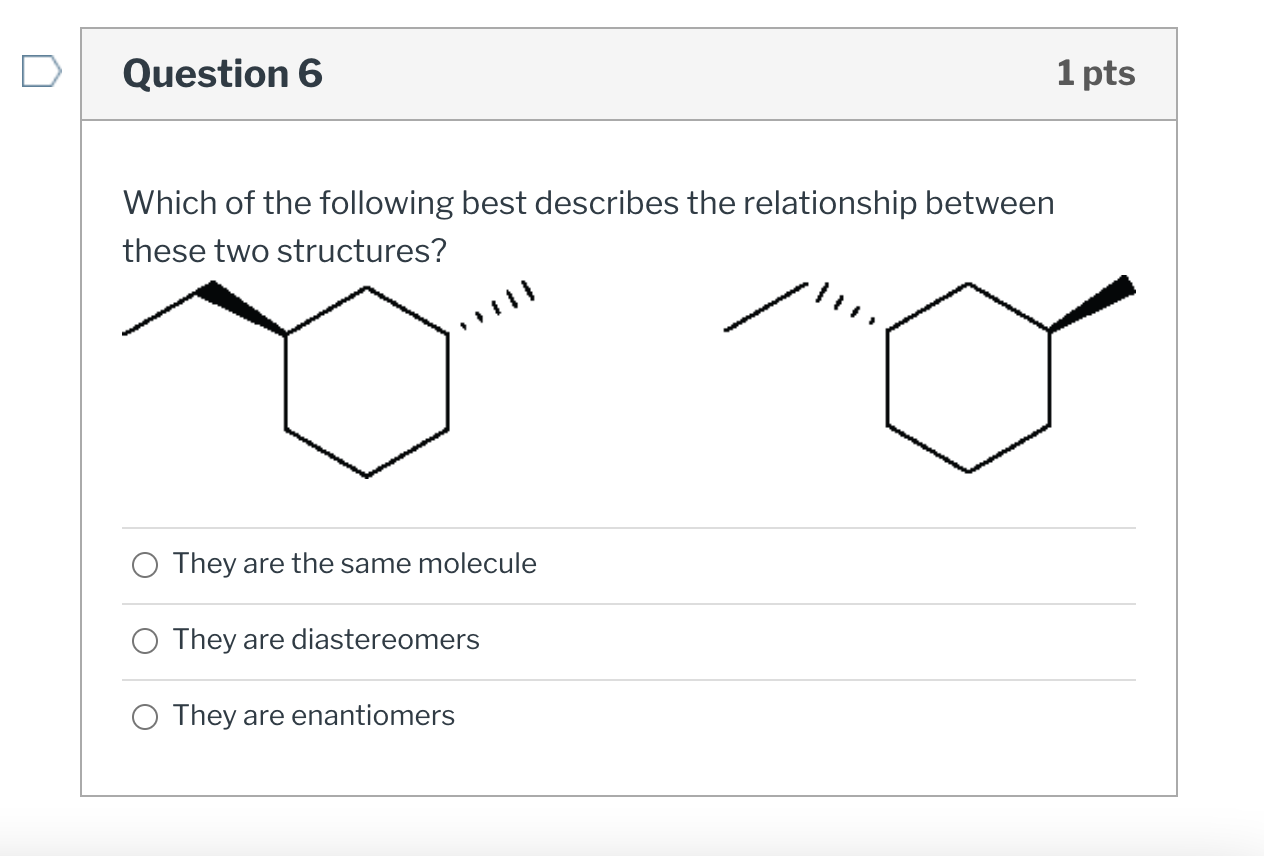1264x856 pixels.
Task: Click the bookmark marker beside the question card
Action: pyautogui.click(x=42, y=72)
